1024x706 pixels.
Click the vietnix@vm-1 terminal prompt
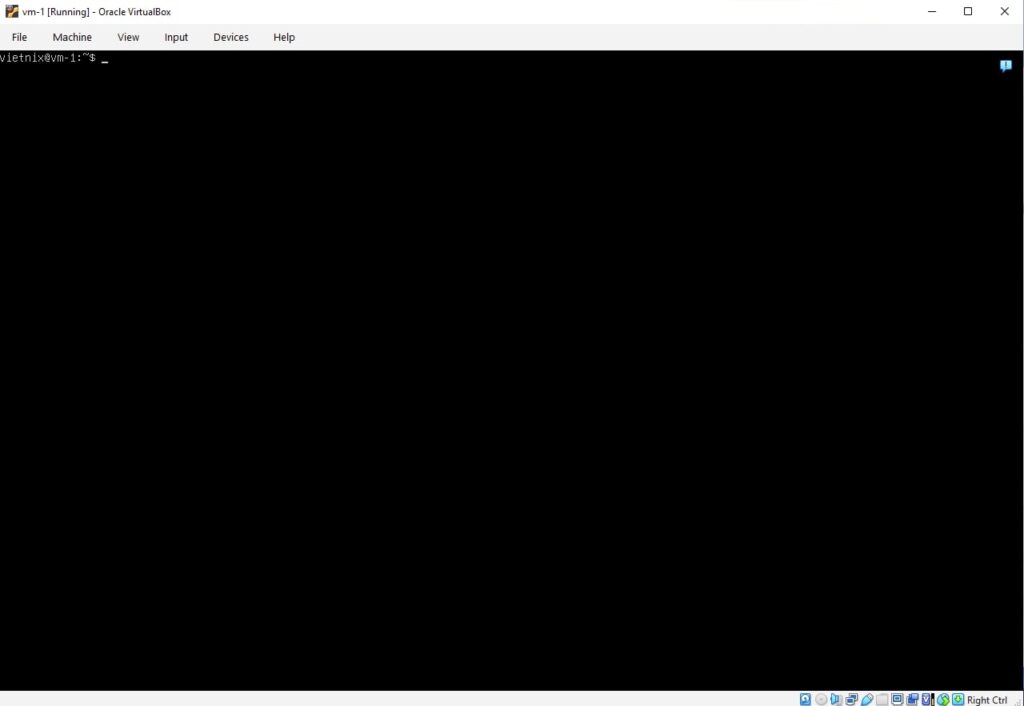click(48, 58)
